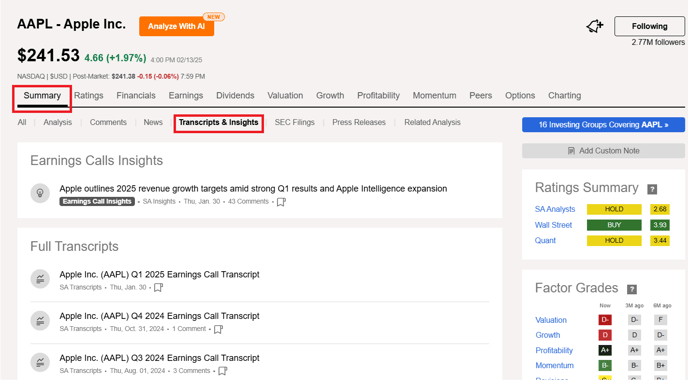Click transcript icon beside Q1 2025 transcript
The height and width of the screenshot is (386, 688).
(x=40, y=279)
